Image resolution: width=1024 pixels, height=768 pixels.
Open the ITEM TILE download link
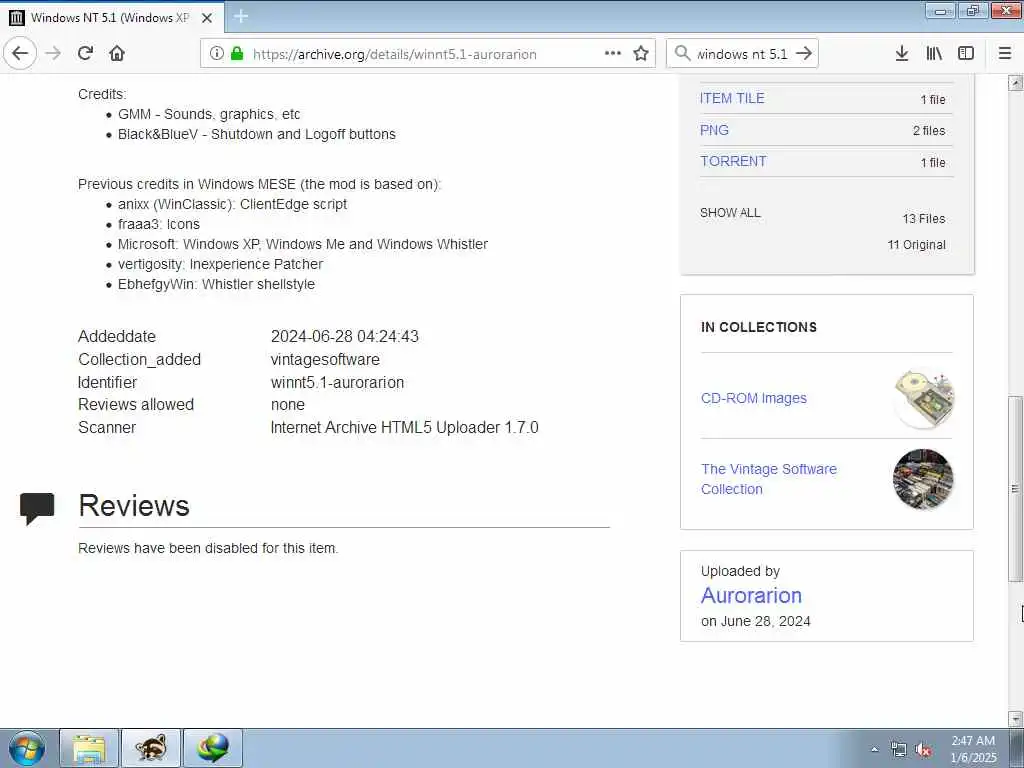point(732,98)
